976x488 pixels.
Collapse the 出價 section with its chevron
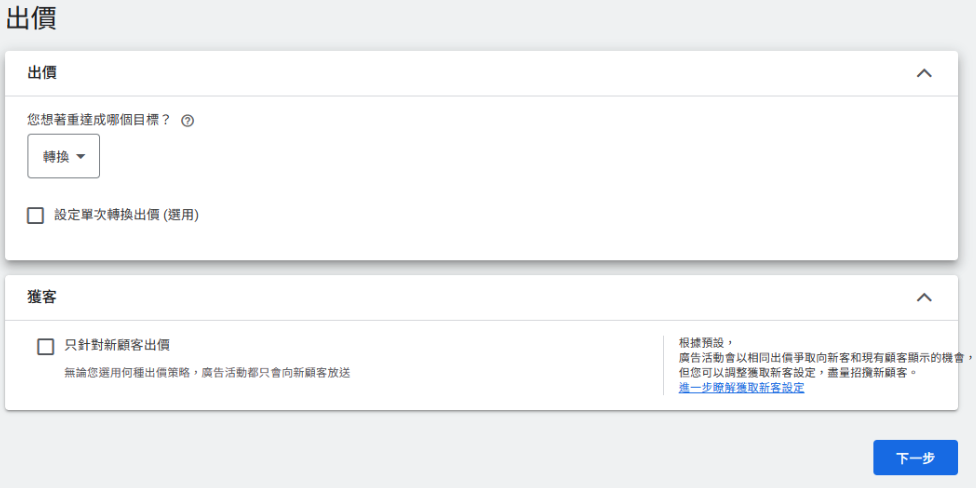(x=924, y=73)
